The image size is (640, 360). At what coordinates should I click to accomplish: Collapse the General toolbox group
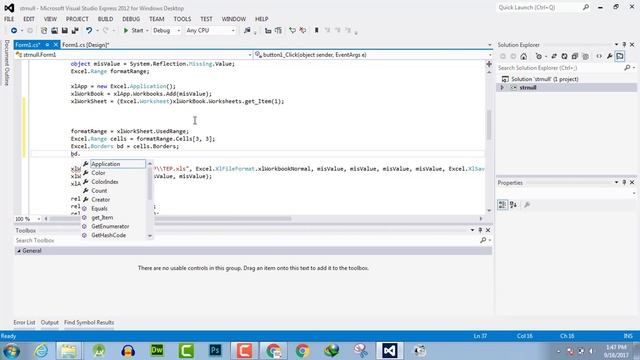pos(19,251)
